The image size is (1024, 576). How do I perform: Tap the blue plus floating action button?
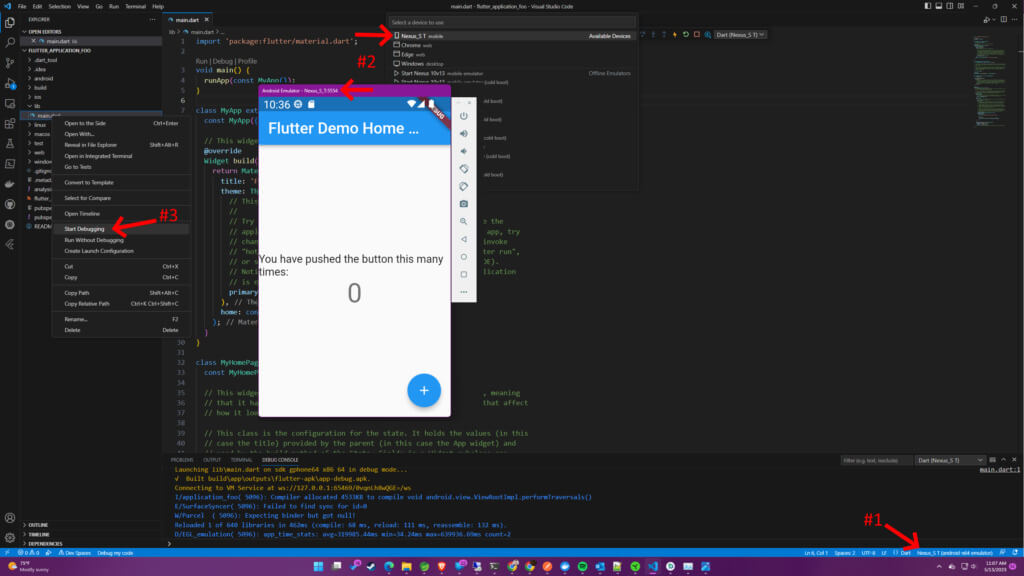[424, 390]
